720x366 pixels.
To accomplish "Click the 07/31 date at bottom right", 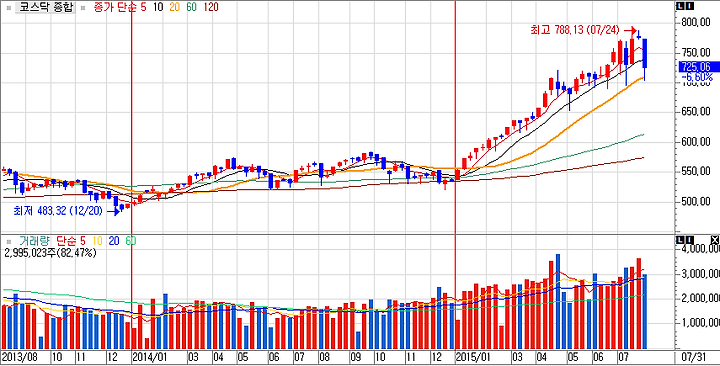I will point(694,356).
